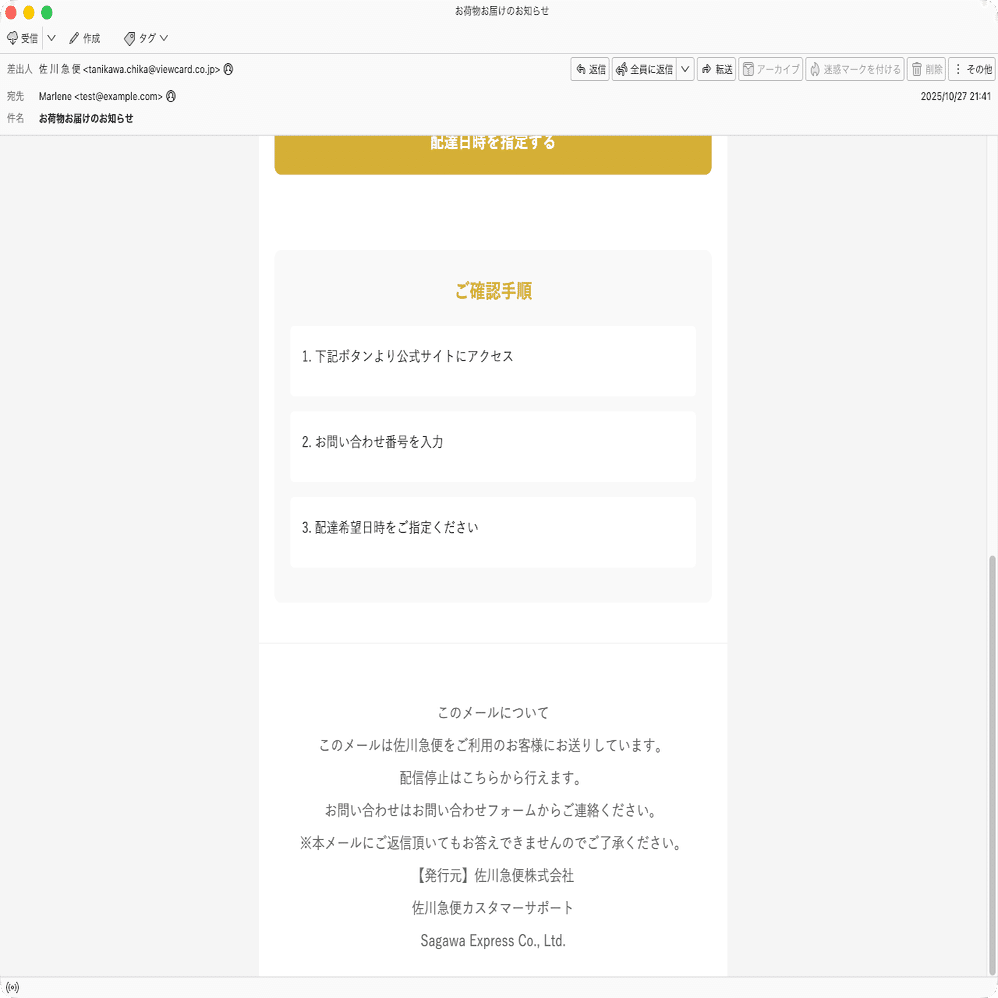Forward this message using 転送

click(x=716, y=69)
